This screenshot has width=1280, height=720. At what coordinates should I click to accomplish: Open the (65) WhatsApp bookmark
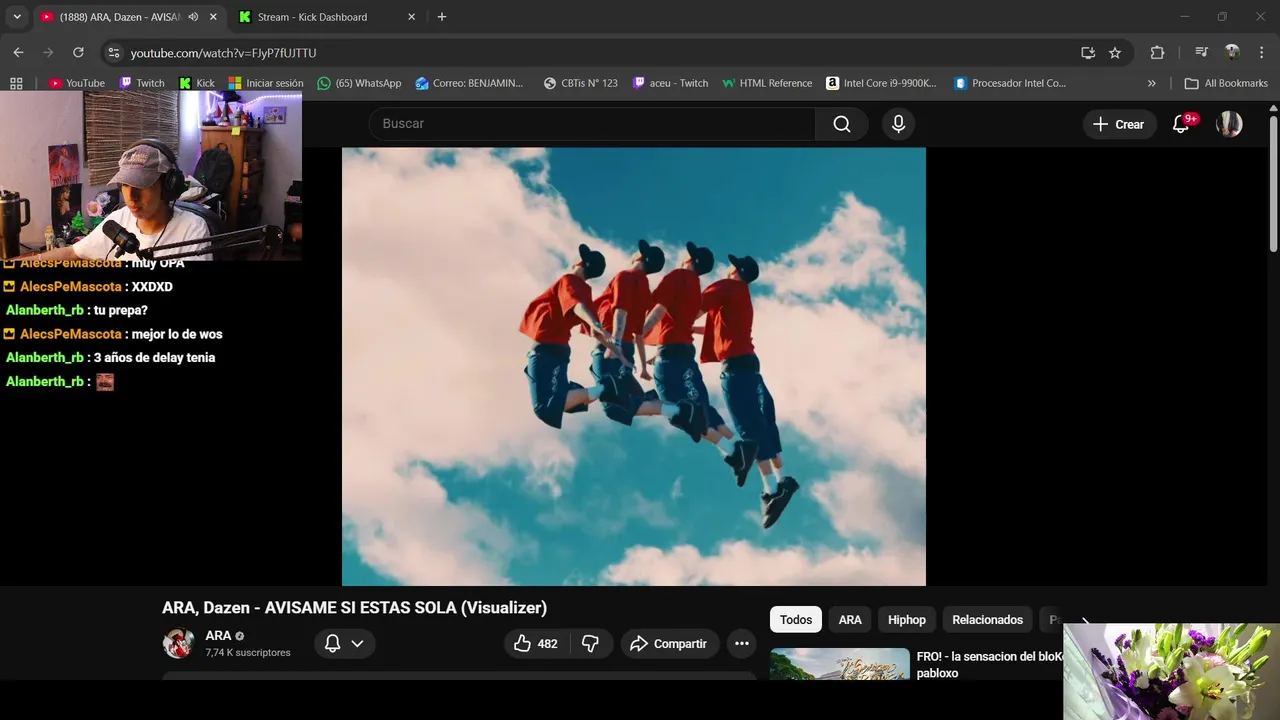359,83
